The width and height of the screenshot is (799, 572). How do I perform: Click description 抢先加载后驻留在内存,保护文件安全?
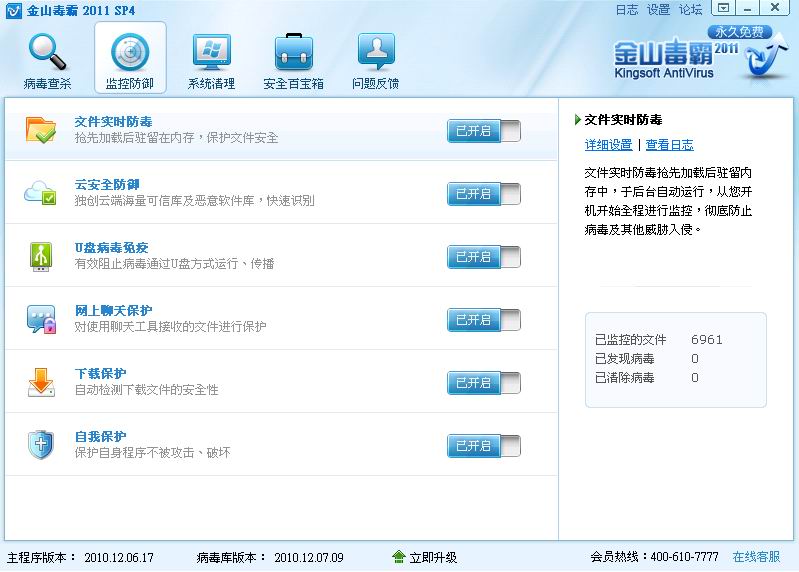[176, 138]
